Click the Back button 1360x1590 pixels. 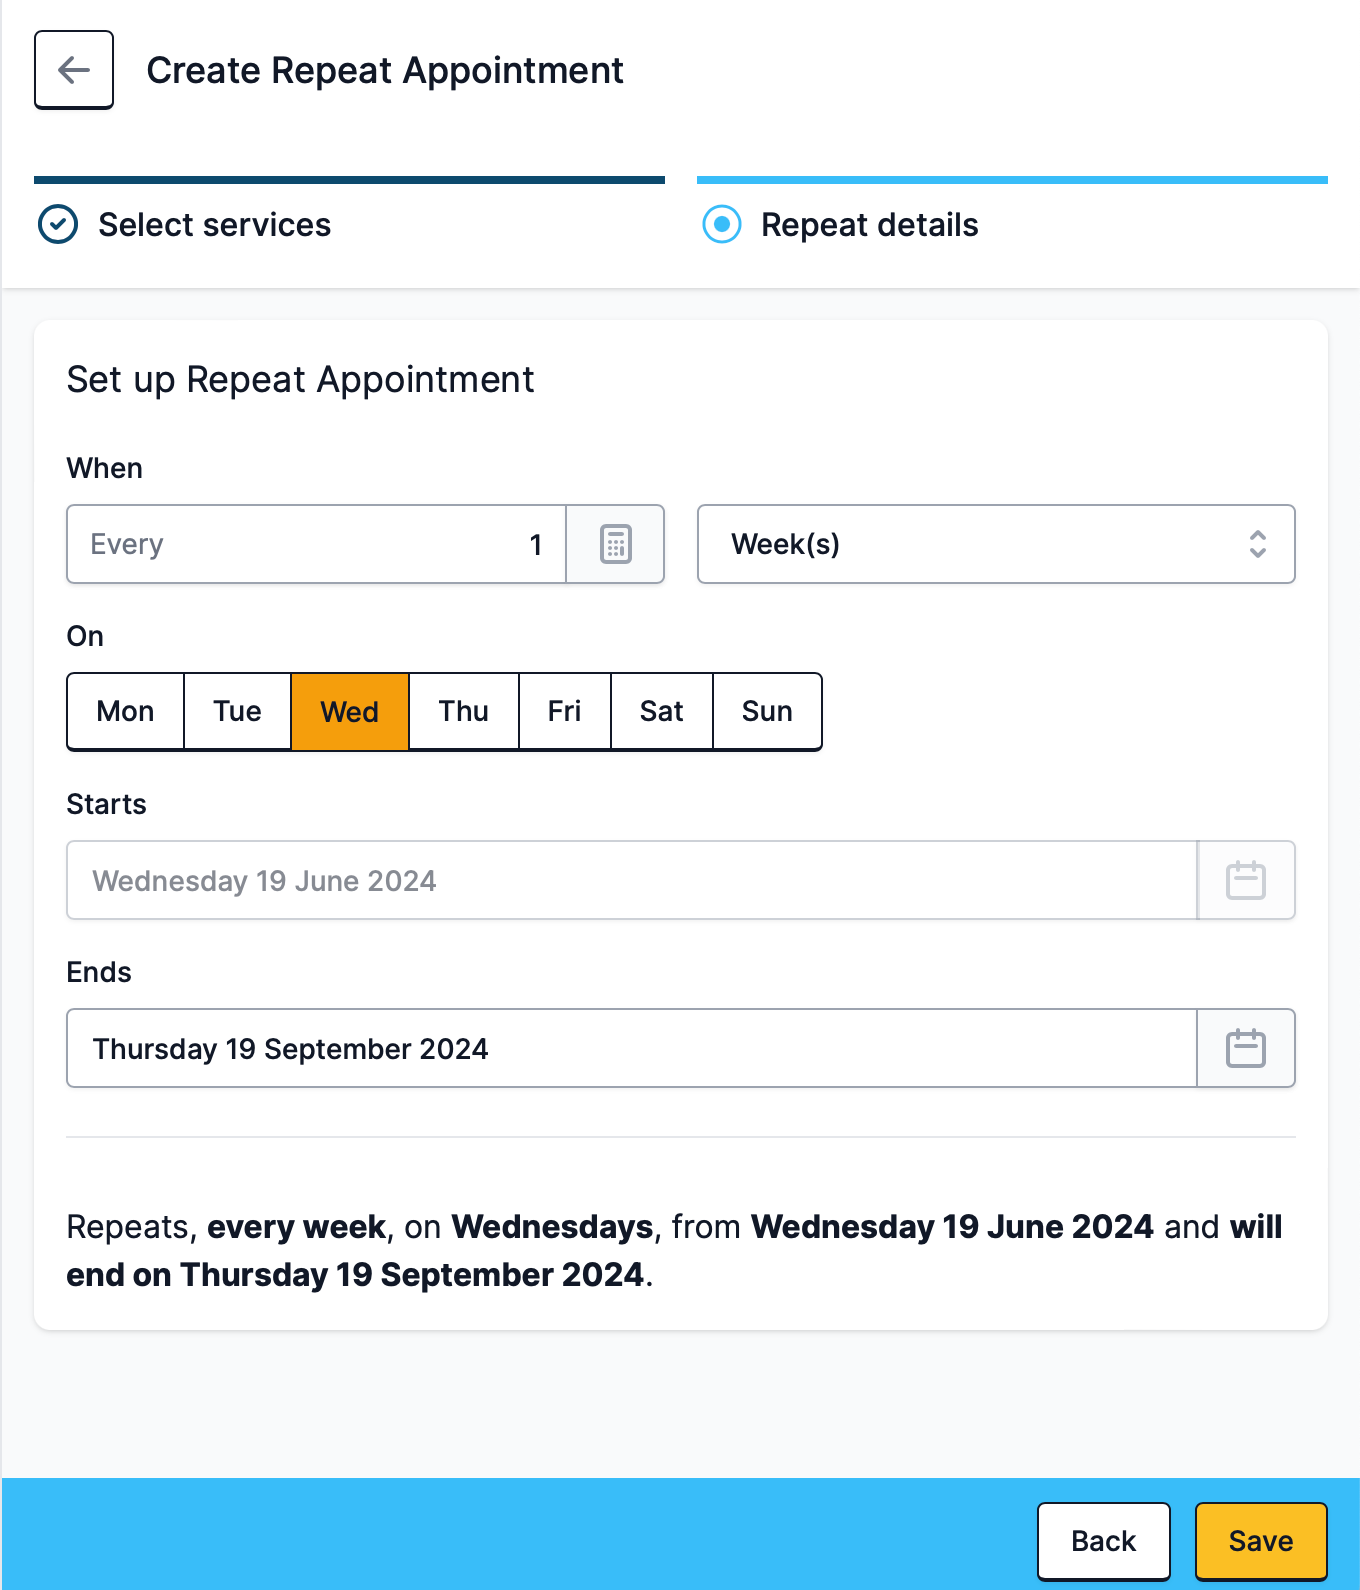(1104, 1541)
